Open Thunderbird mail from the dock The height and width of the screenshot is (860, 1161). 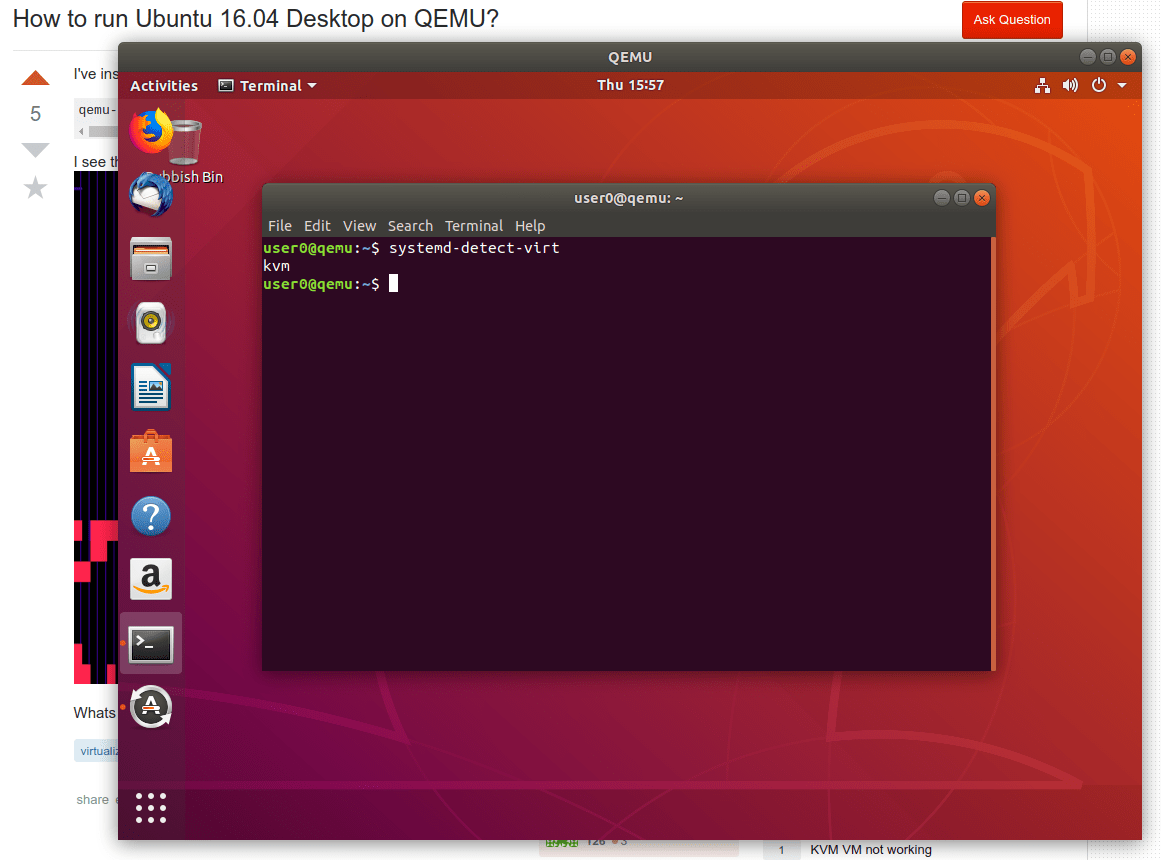[x=151, y=194]
